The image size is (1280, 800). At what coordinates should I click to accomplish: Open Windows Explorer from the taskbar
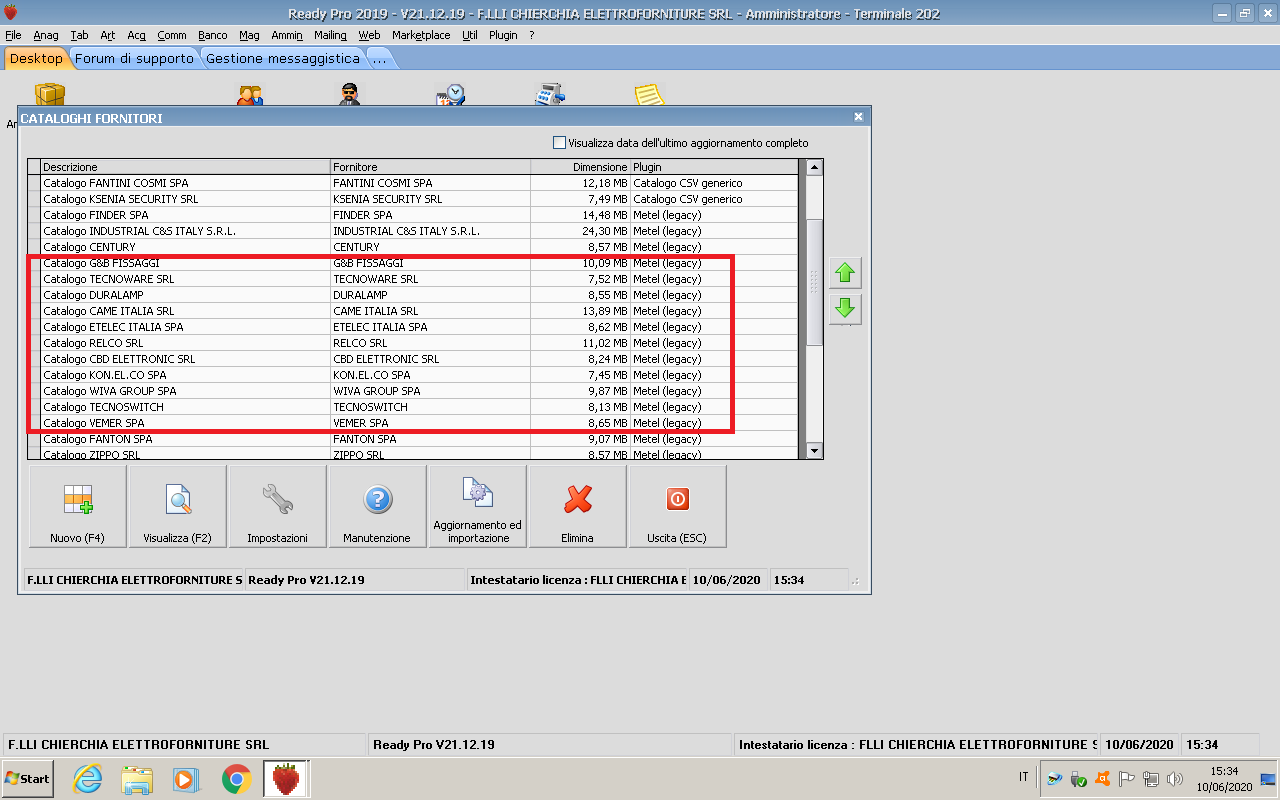(137, 778)
